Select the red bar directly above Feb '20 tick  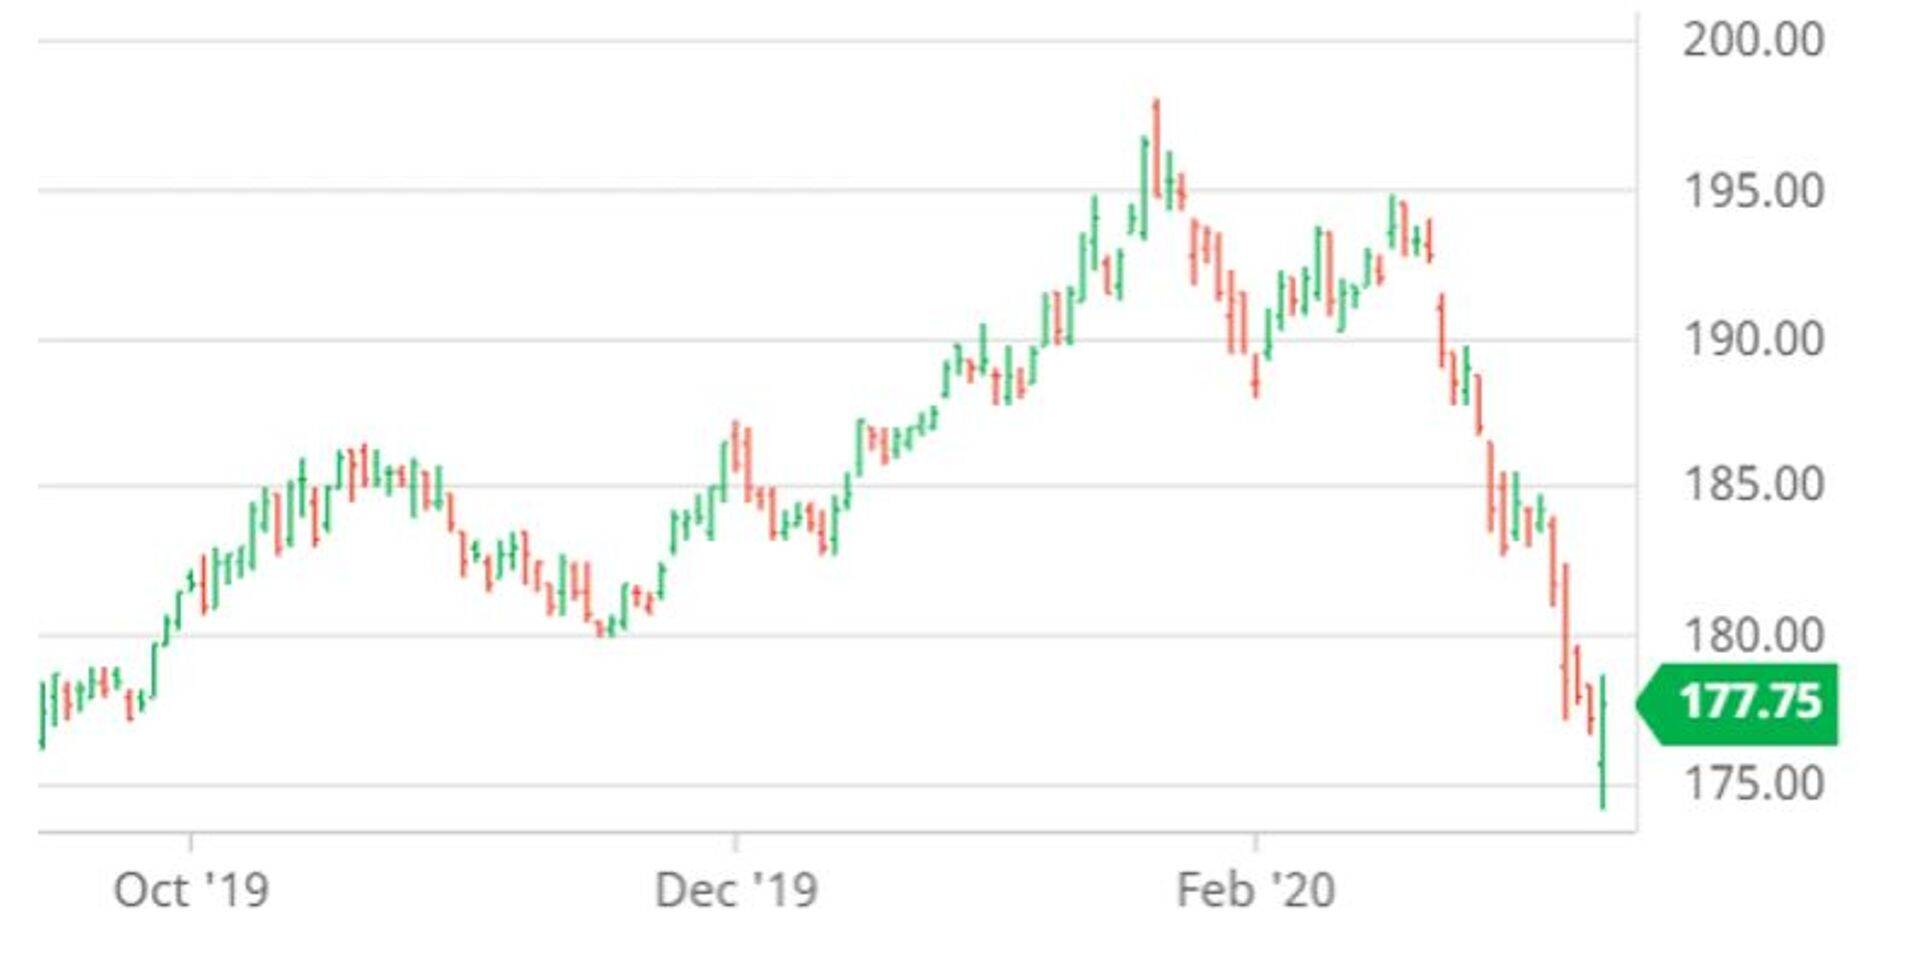1256,375
